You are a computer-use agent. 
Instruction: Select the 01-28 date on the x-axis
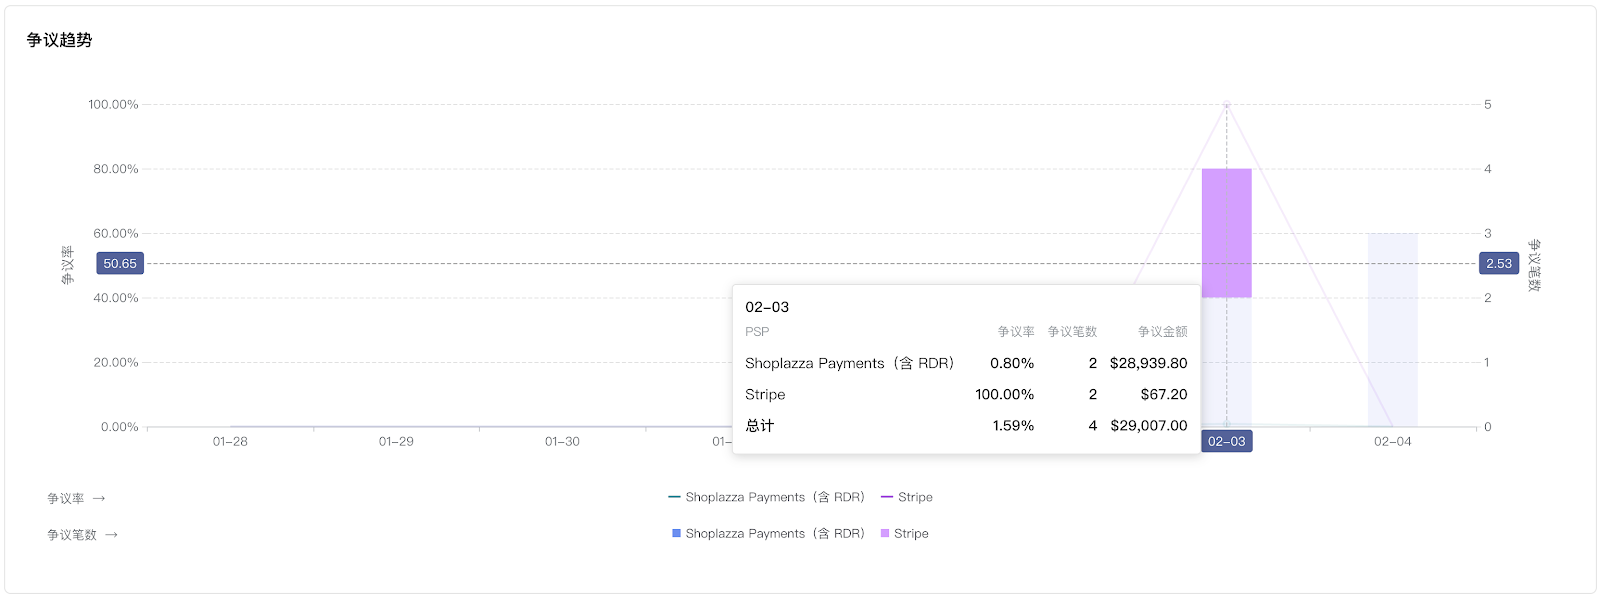click(x=230, y=441)
